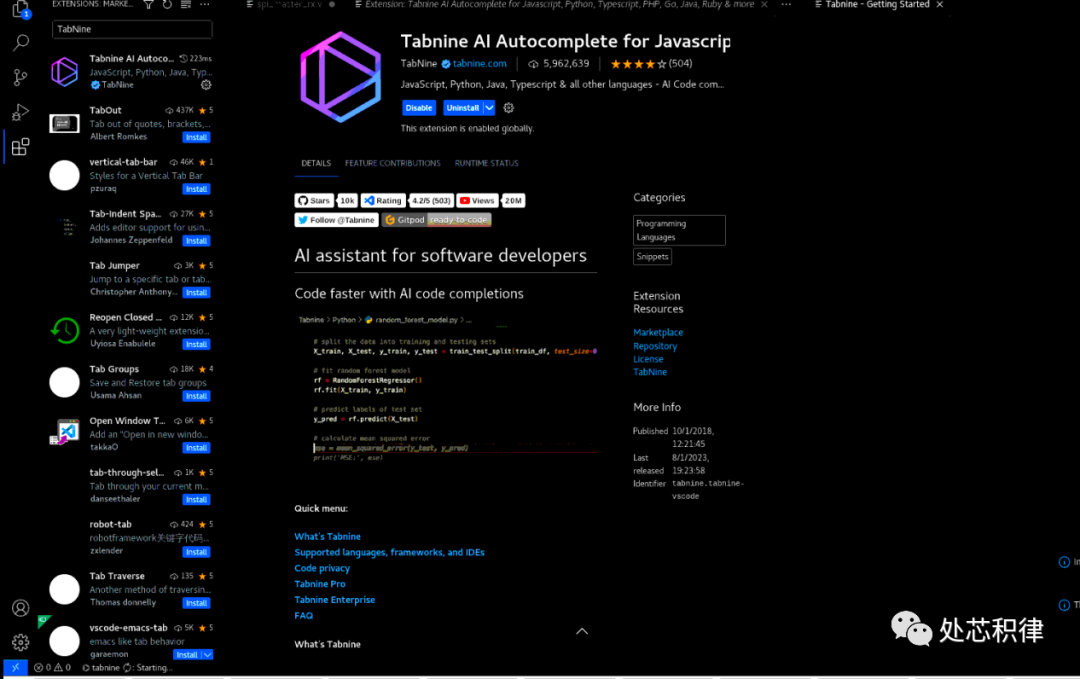This screenshot has height=679, width=1080.
Task: Select the Tabnine AI Autocomplete list entry
Action: (131, 72)
